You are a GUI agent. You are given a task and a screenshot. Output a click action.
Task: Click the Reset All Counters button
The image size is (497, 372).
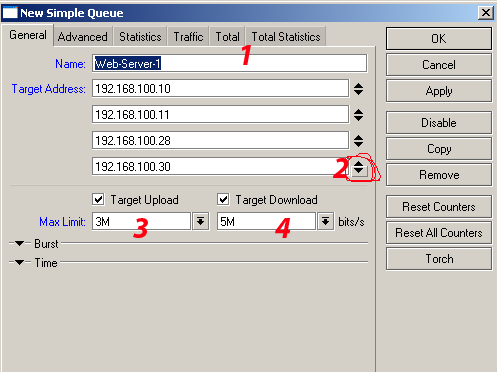[x=439, y=233]
